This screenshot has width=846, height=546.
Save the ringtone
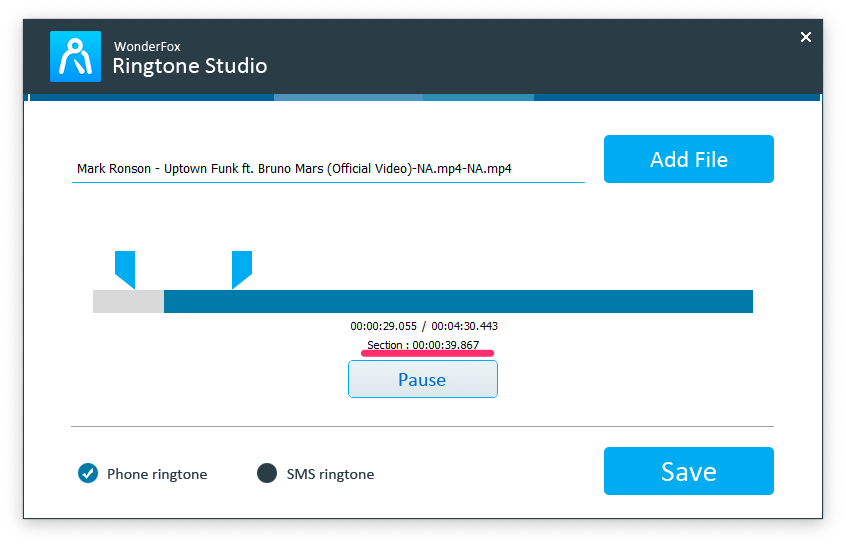(688, 471)
